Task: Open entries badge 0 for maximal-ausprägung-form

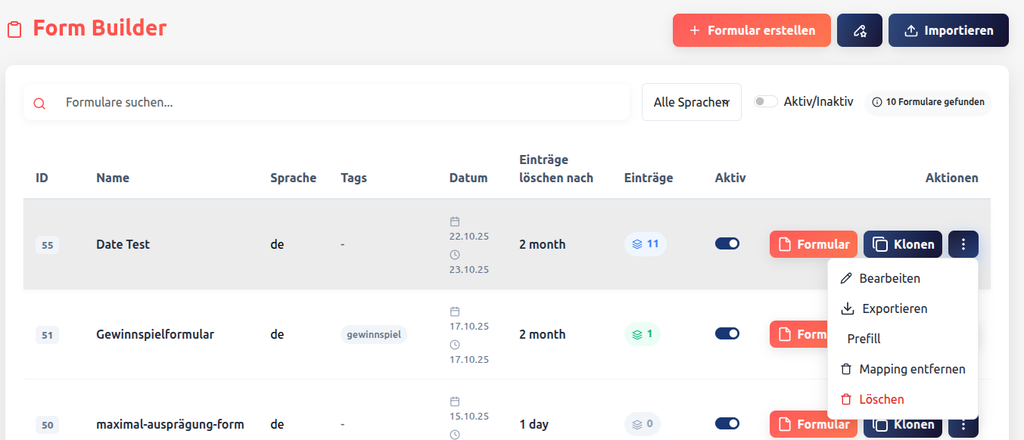Action: [642, 424]
